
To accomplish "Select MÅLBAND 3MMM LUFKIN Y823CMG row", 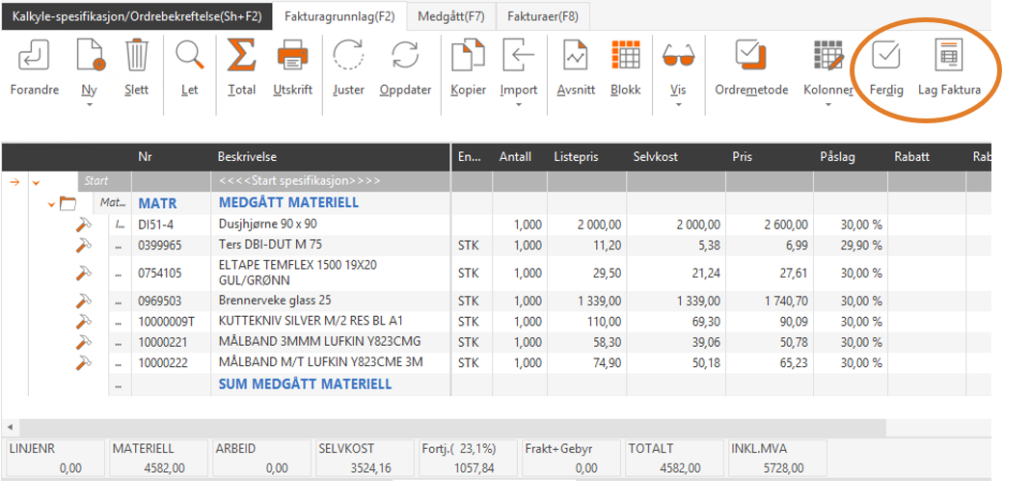I will coord(320,342).
